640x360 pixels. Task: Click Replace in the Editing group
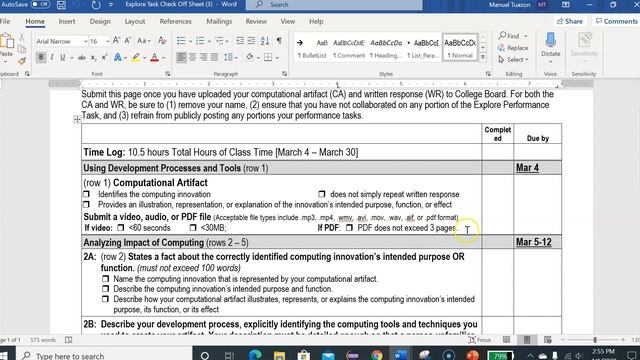[513, 48]
